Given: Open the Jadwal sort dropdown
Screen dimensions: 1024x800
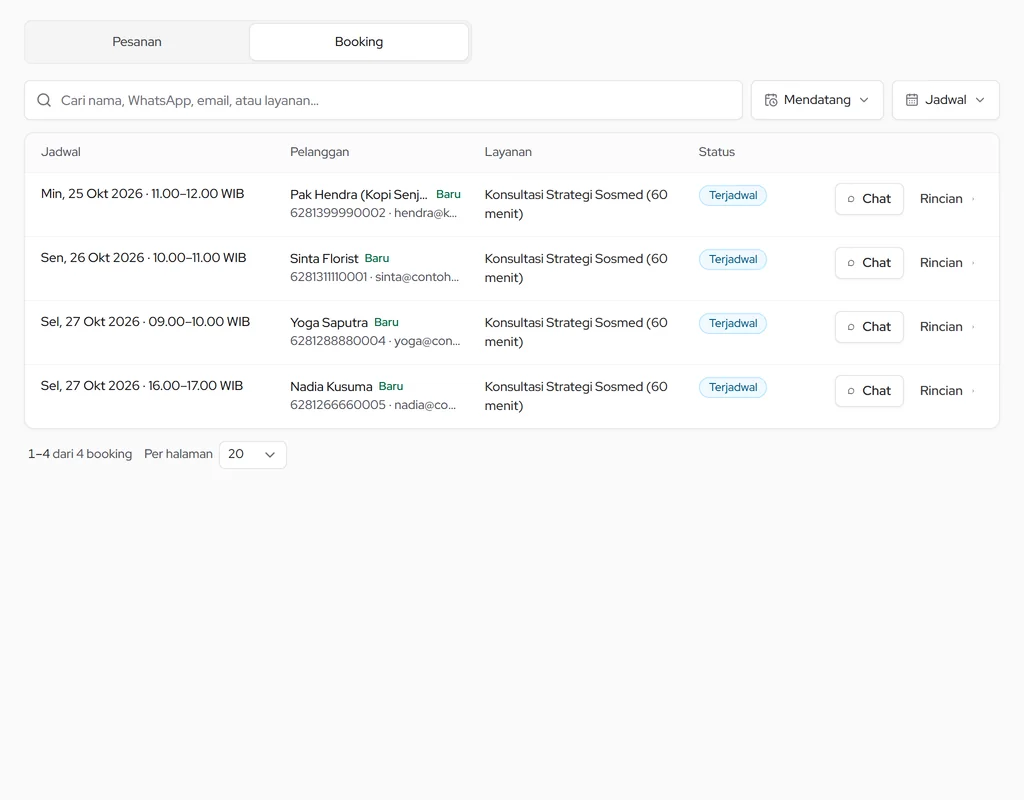Looking at the screenshot, I should coord(946,100).
